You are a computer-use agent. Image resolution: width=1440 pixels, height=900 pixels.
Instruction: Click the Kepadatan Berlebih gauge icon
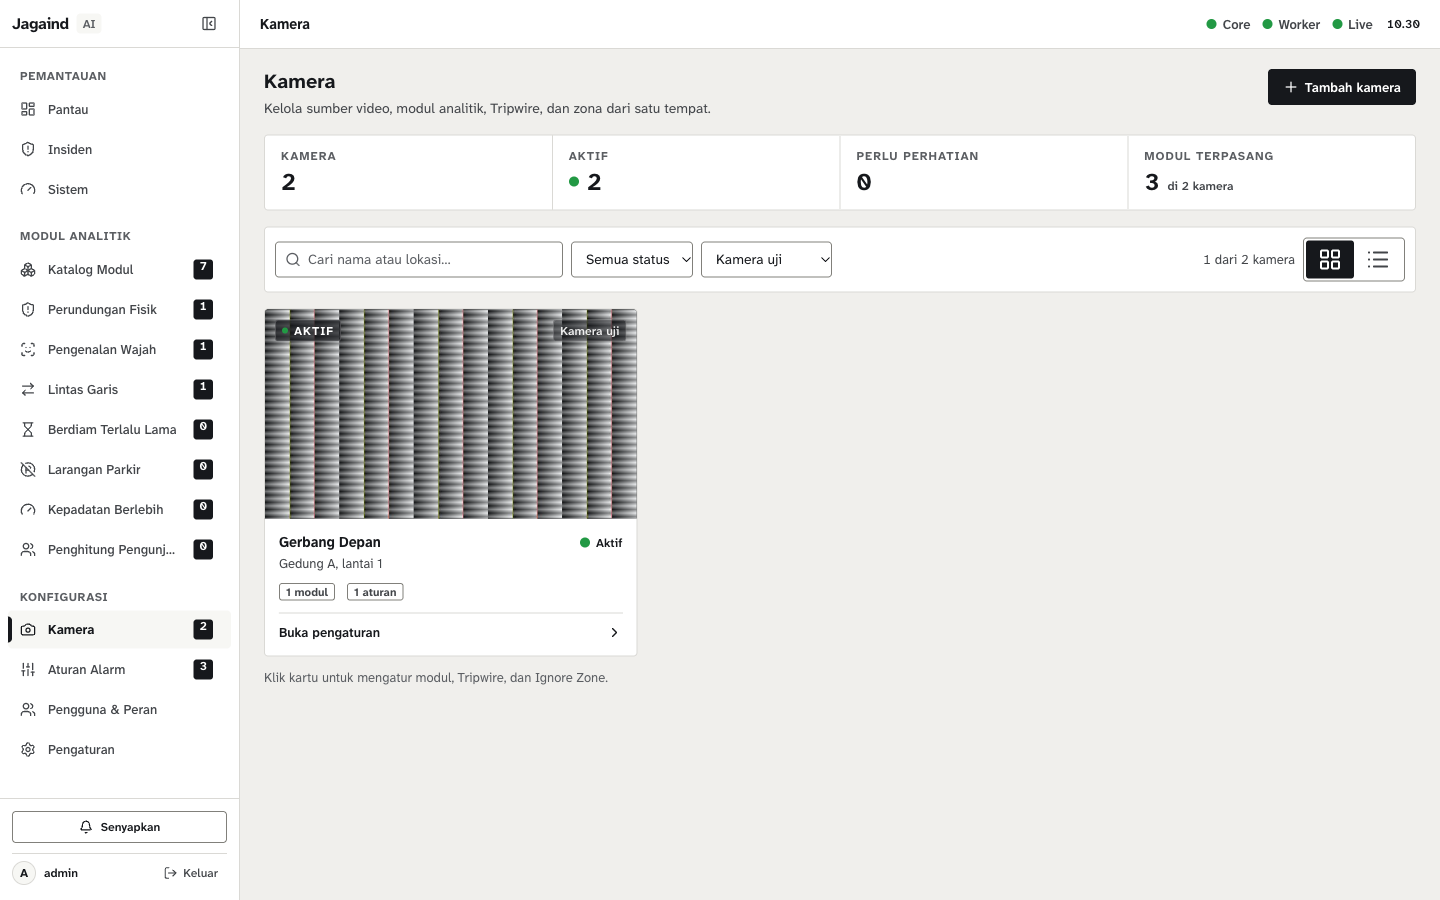pos(28,509)
